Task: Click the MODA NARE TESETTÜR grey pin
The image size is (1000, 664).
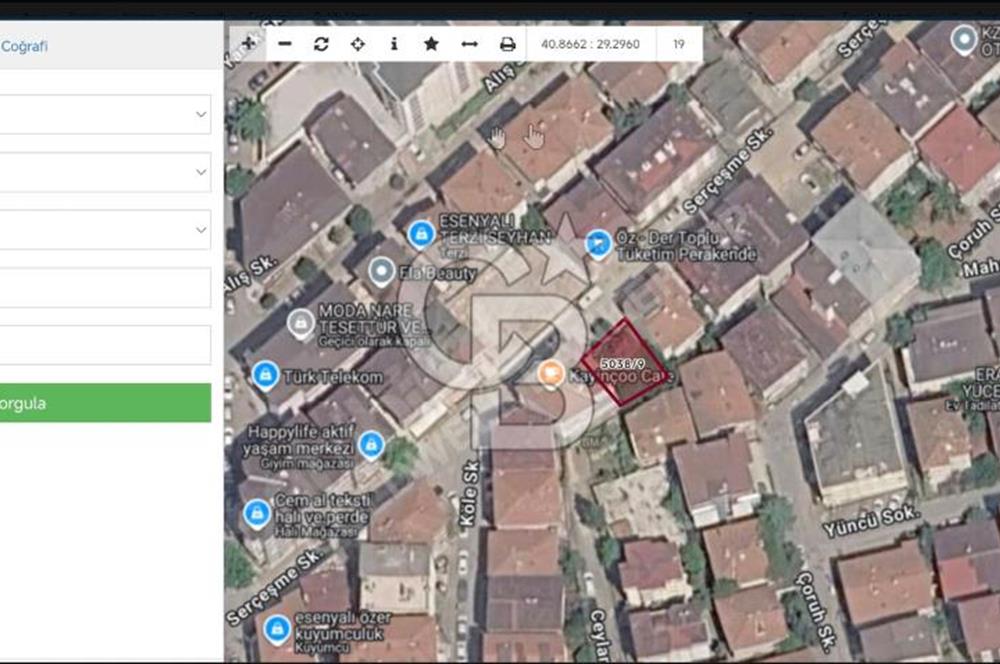Action: (300, 324)
